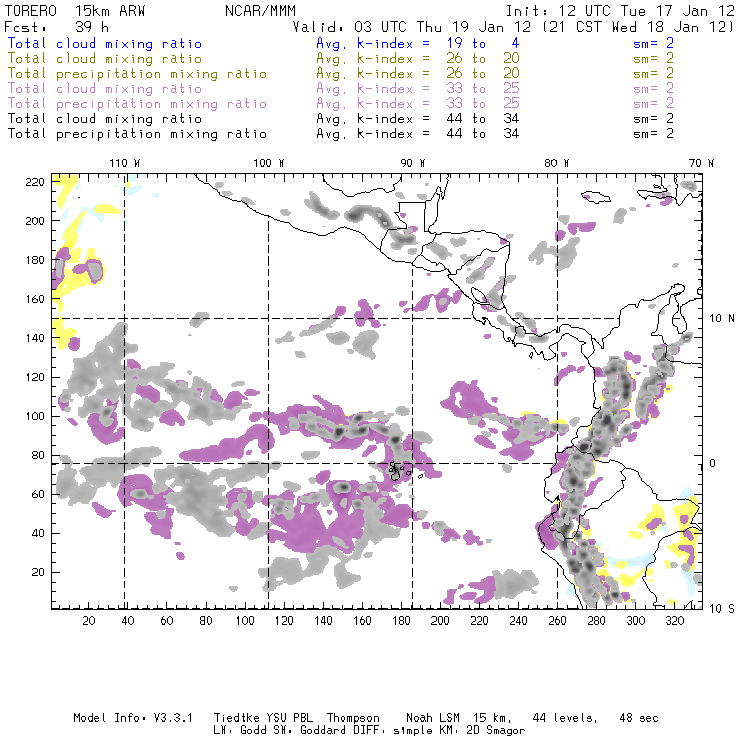Click the purple "Total precipitation mixing ratio" legend entry
The height and width of the screenshot is (740, 740).
point(137,104)
